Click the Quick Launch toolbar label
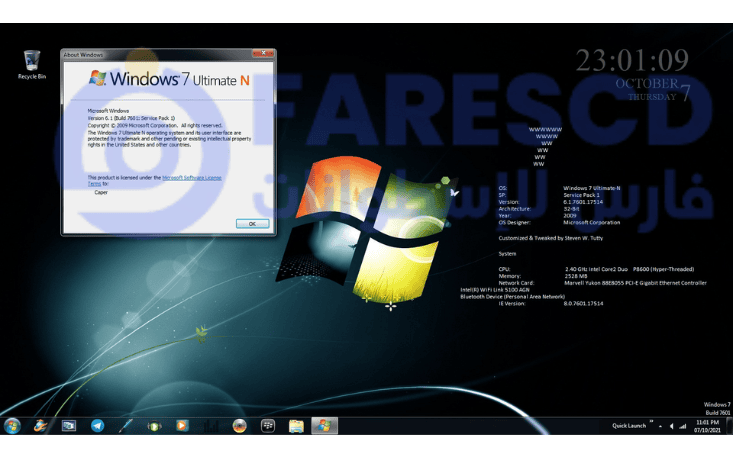This screenshot has width=738, height=458. pyautogui.click(x=629, y=426)
